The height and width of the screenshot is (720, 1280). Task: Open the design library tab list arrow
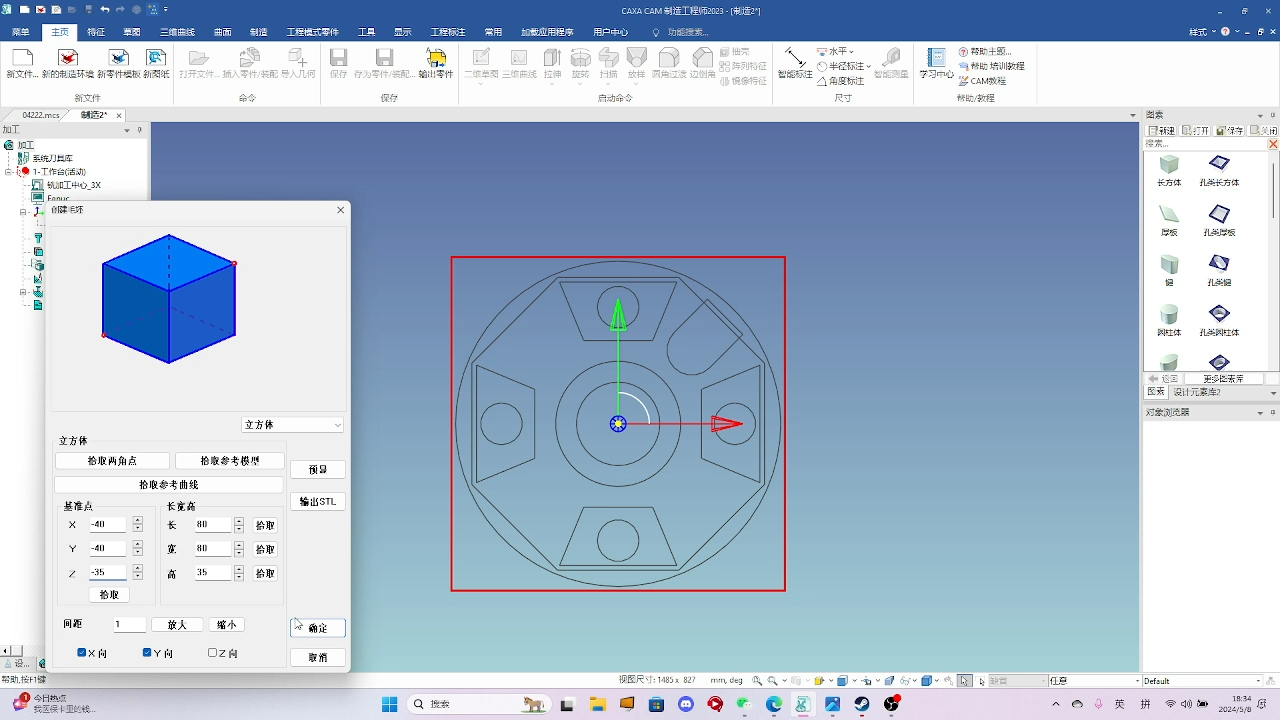pos(1273,393)
